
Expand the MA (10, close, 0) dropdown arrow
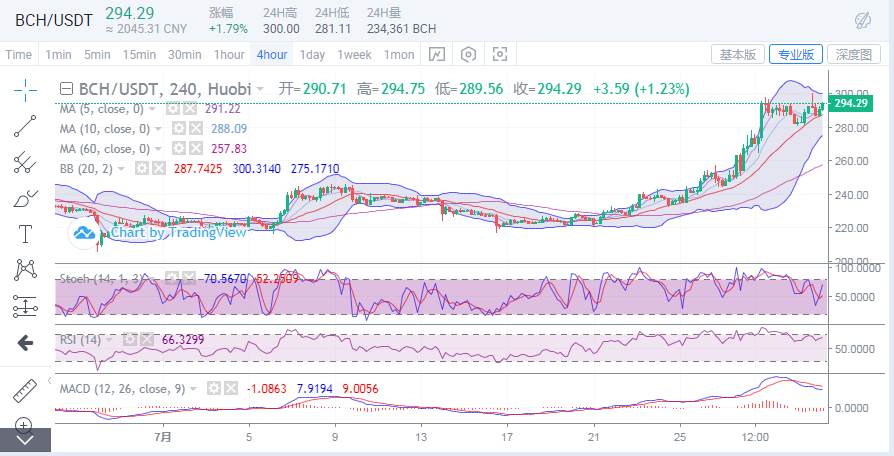[x=159, y=129]
